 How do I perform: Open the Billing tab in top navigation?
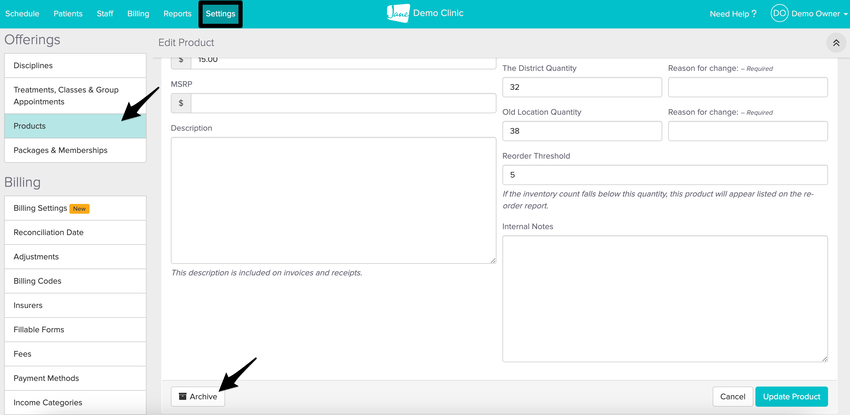pos(138,14)
